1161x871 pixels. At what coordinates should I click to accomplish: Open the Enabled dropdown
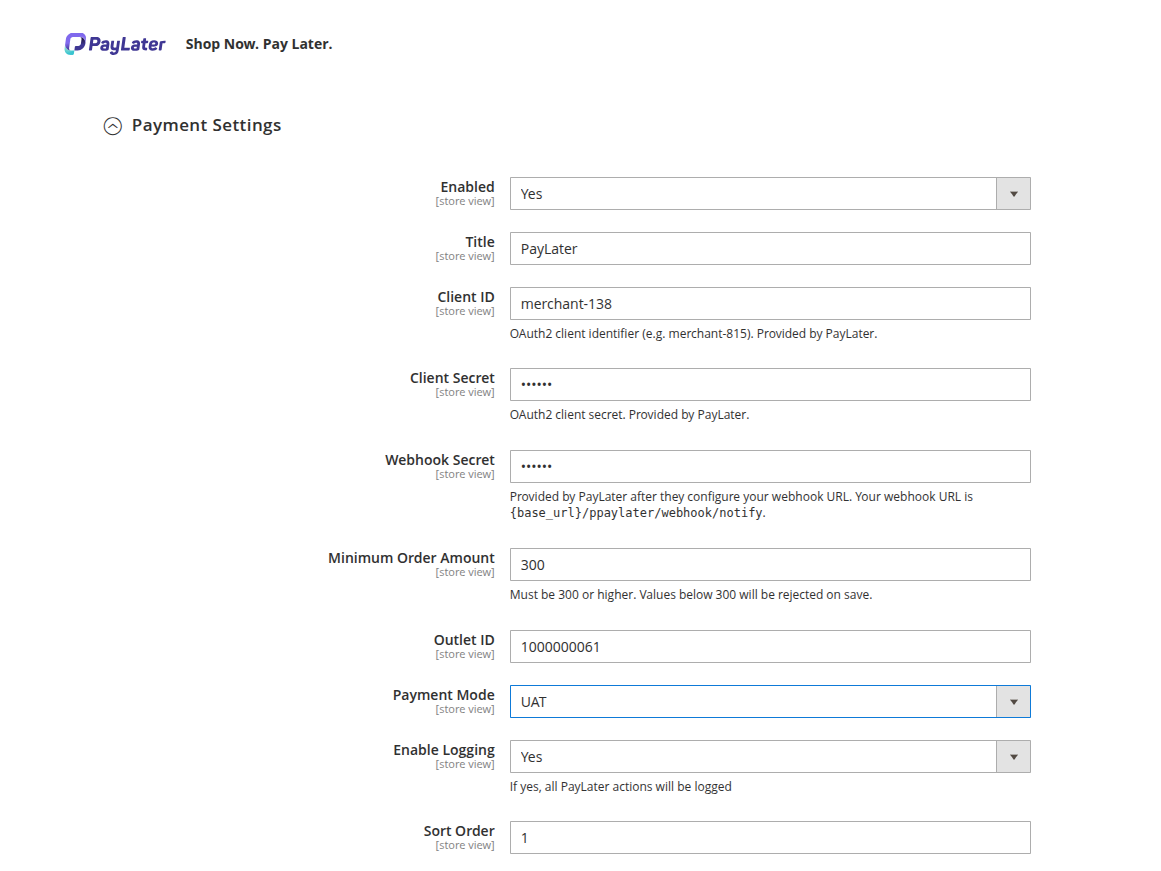tap(770, 194)
